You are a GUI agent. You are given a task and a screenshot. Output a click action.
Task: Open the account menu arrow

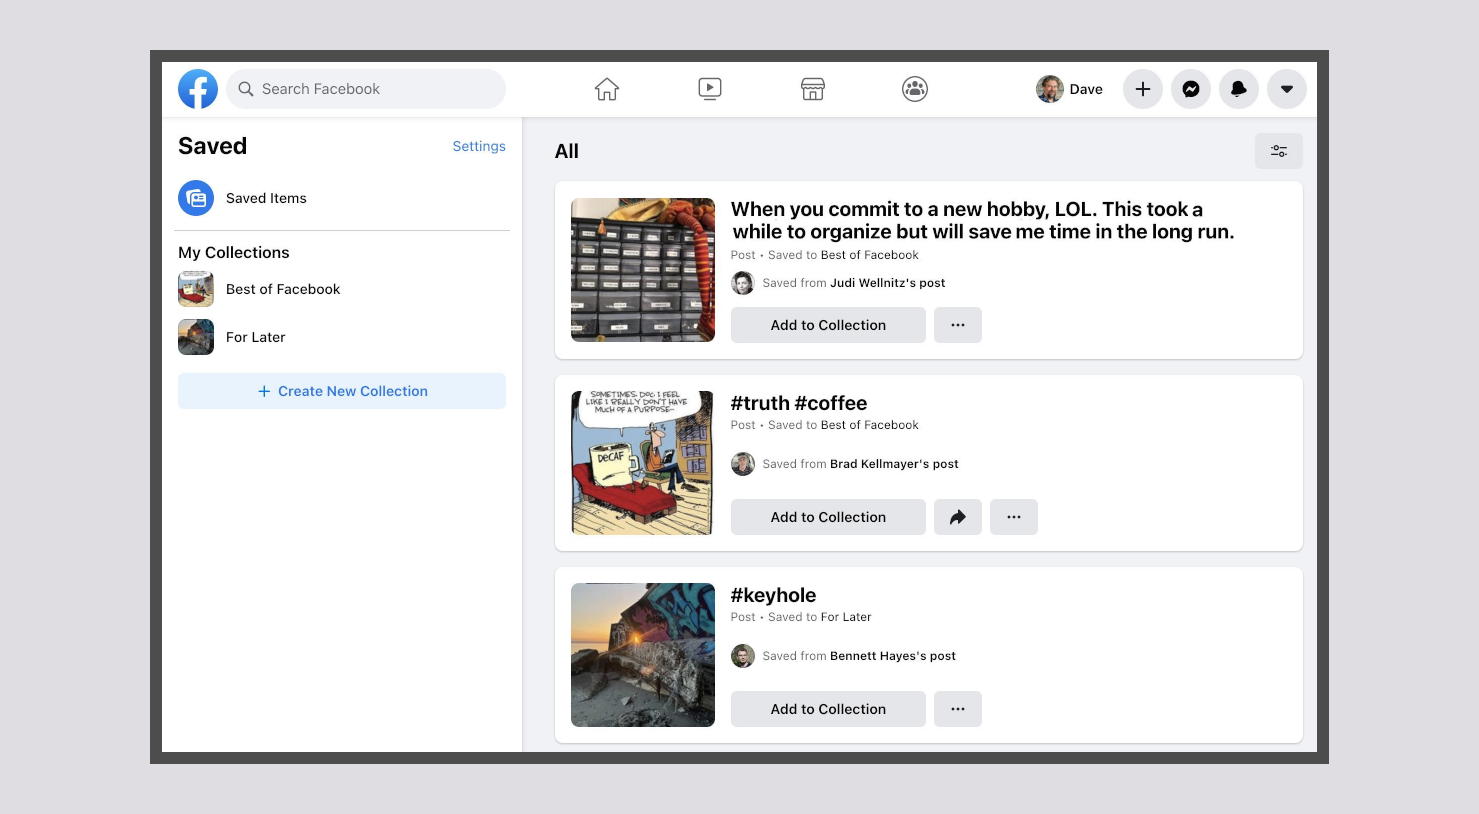(1287, 89)
